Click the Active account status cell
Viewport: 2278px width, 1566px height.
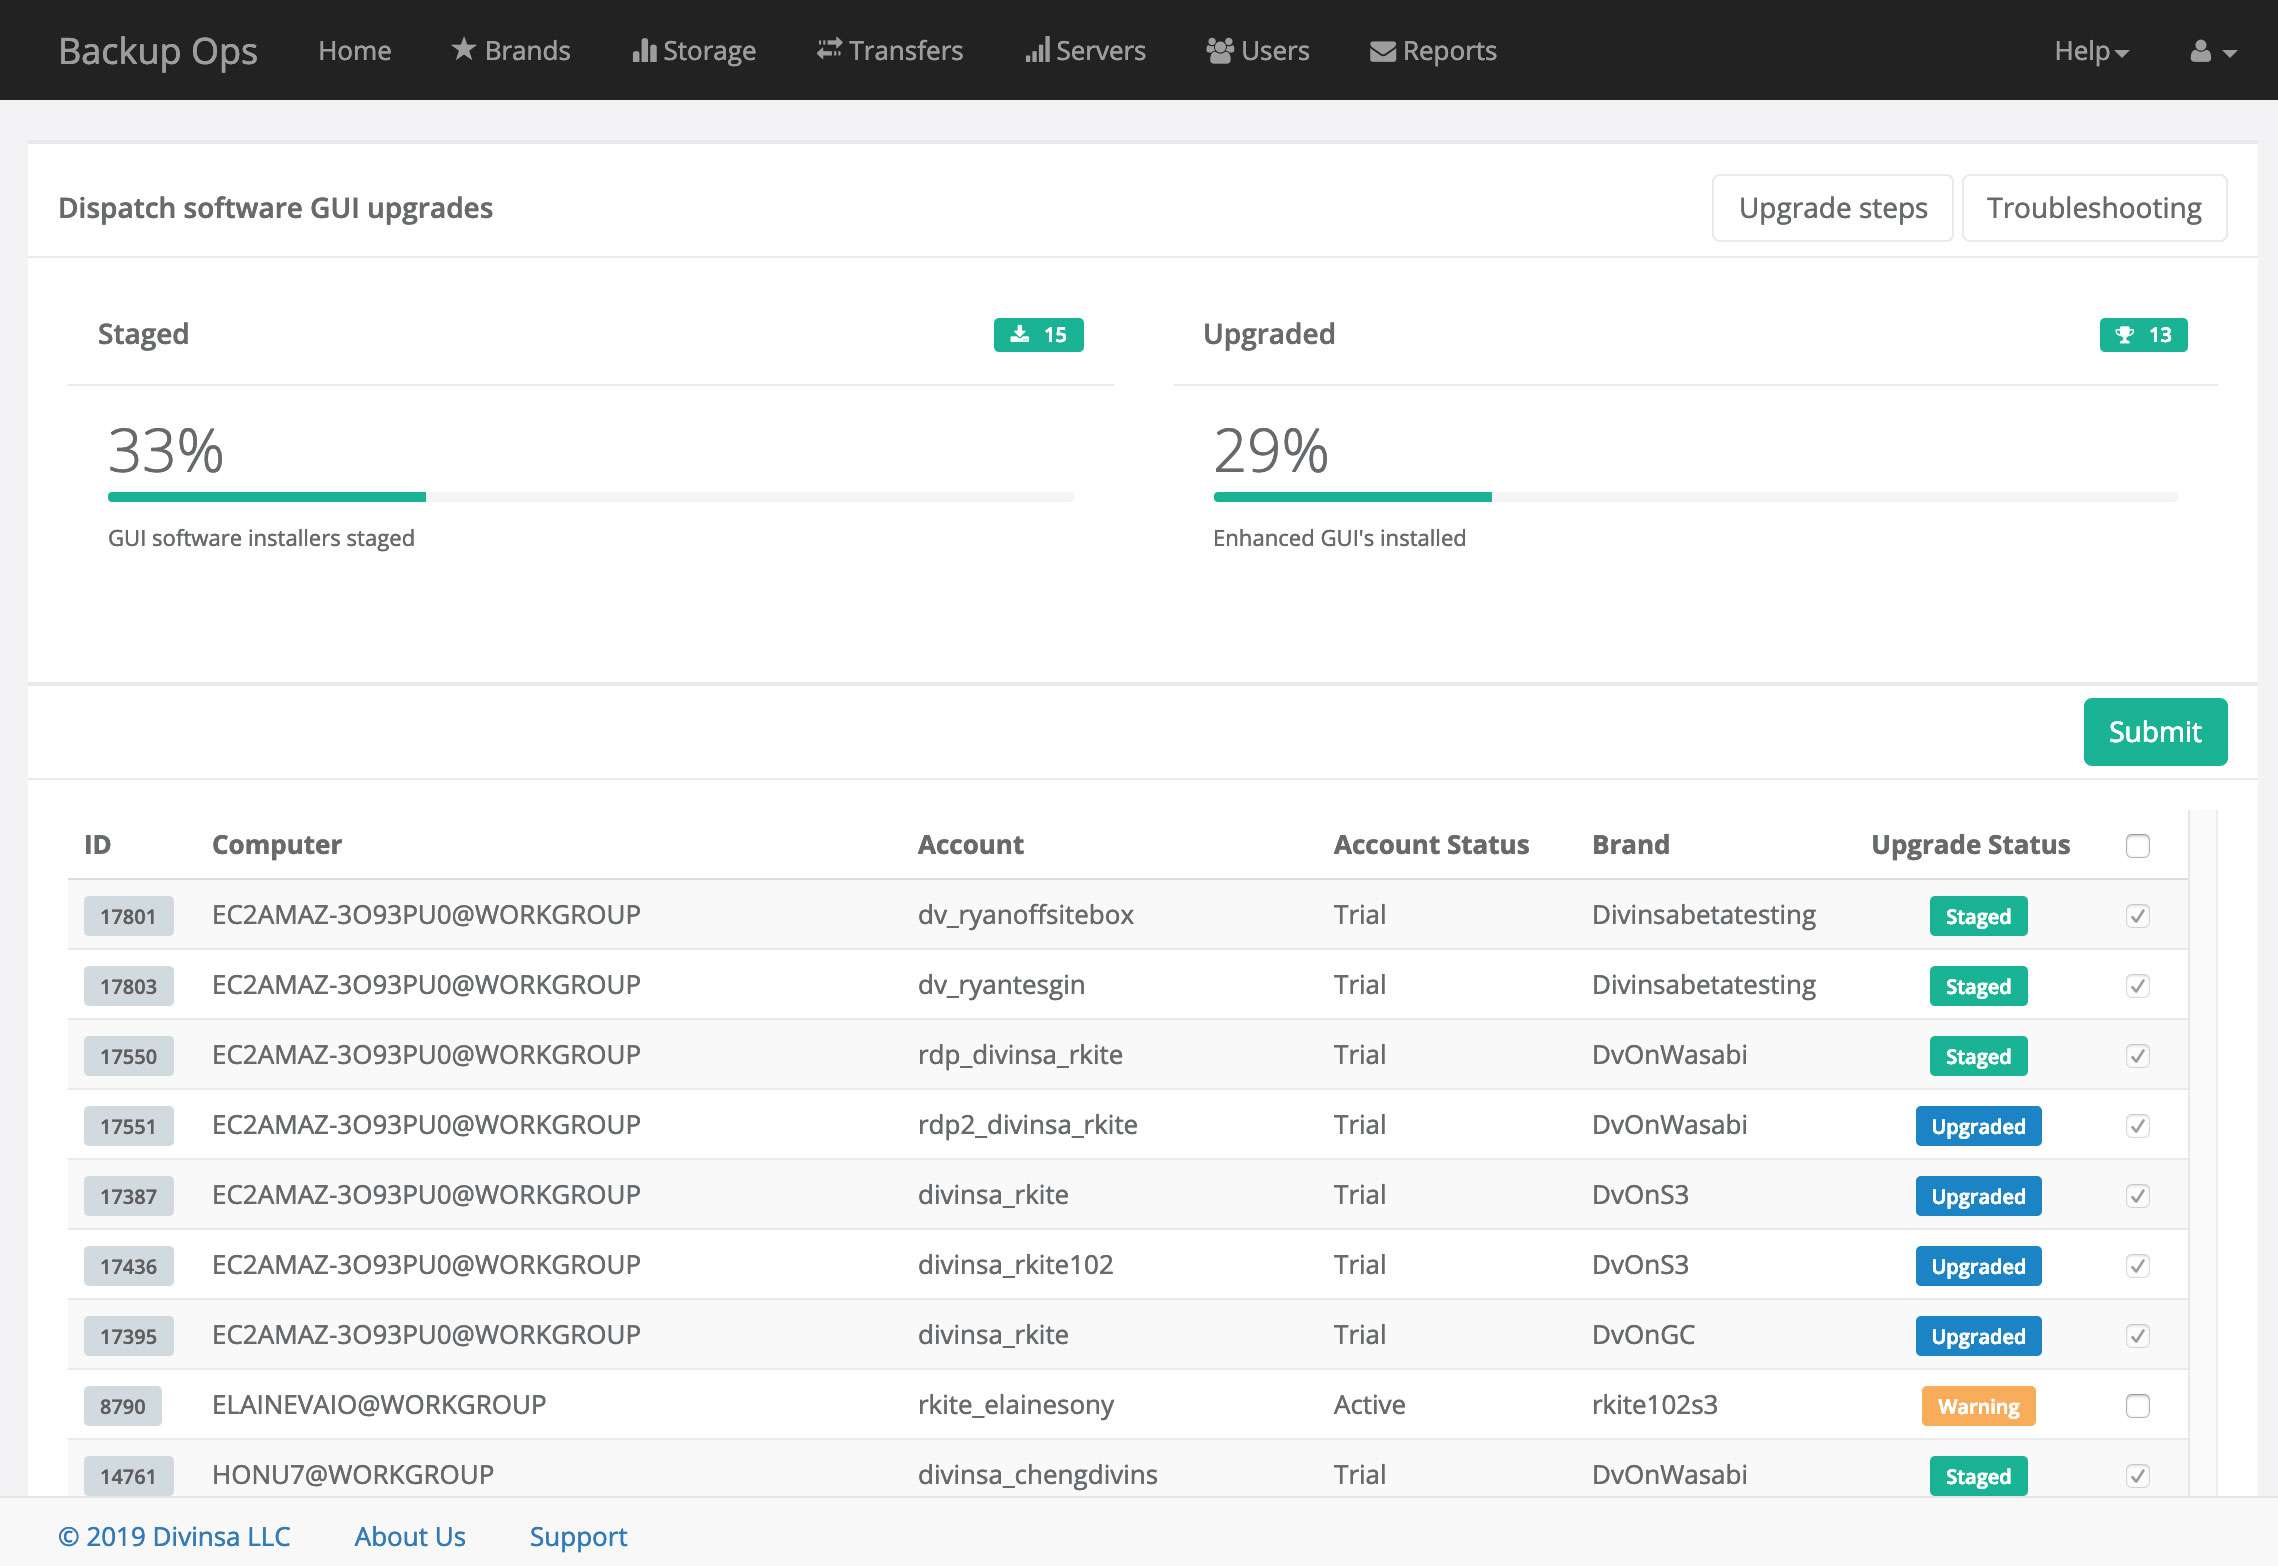[1369, 1404]
